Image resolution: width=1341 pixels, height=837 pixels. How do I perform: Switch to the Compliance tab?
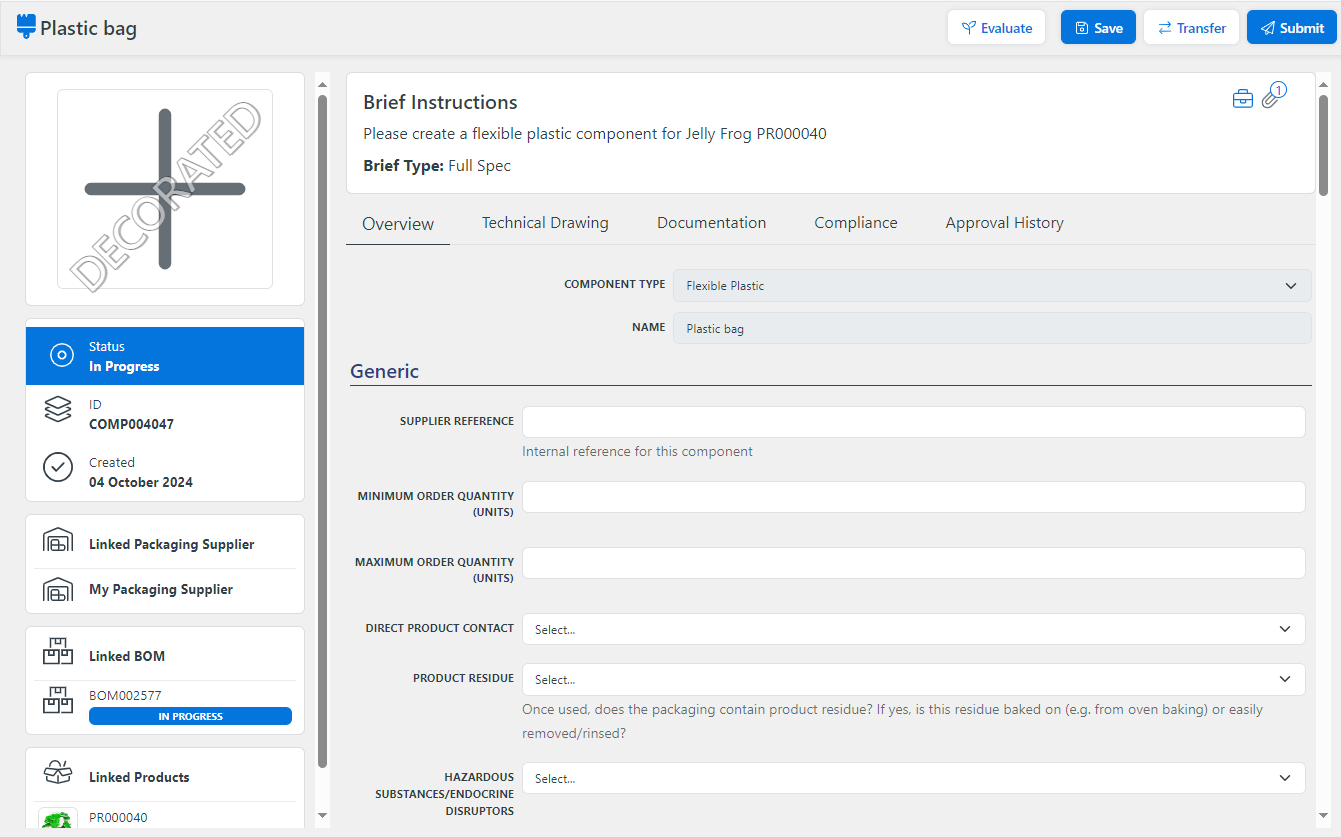pos(855,222)
